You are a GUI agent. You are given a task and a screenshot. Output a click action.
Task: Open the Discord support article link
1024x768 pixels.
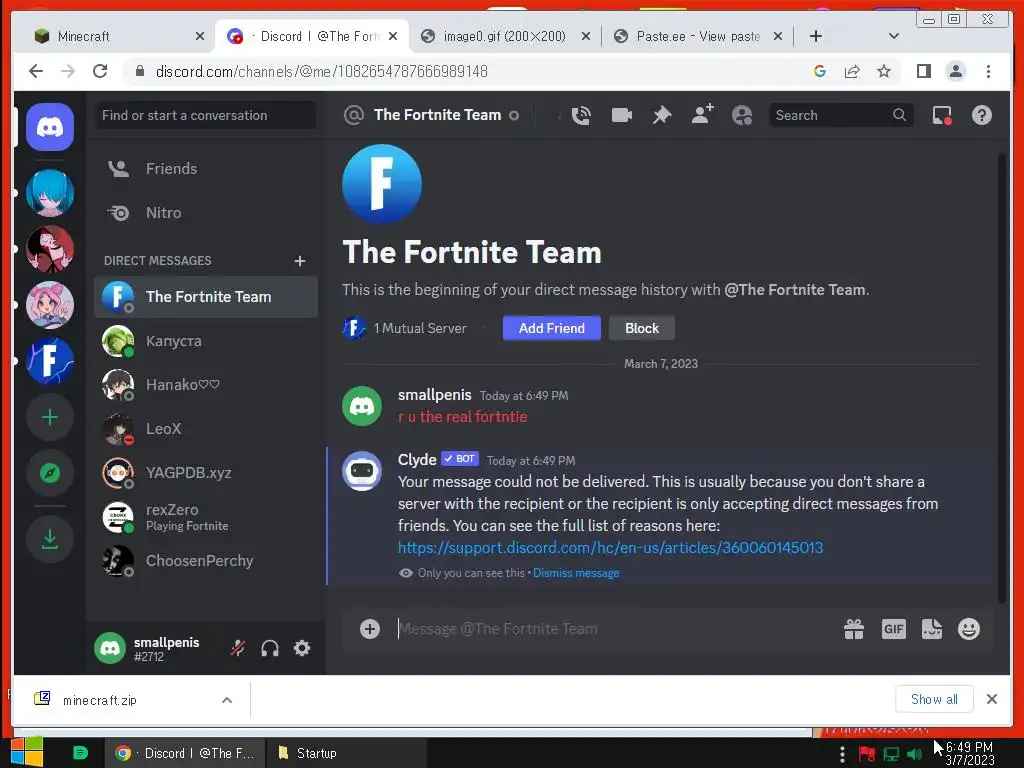pos(610,547)
